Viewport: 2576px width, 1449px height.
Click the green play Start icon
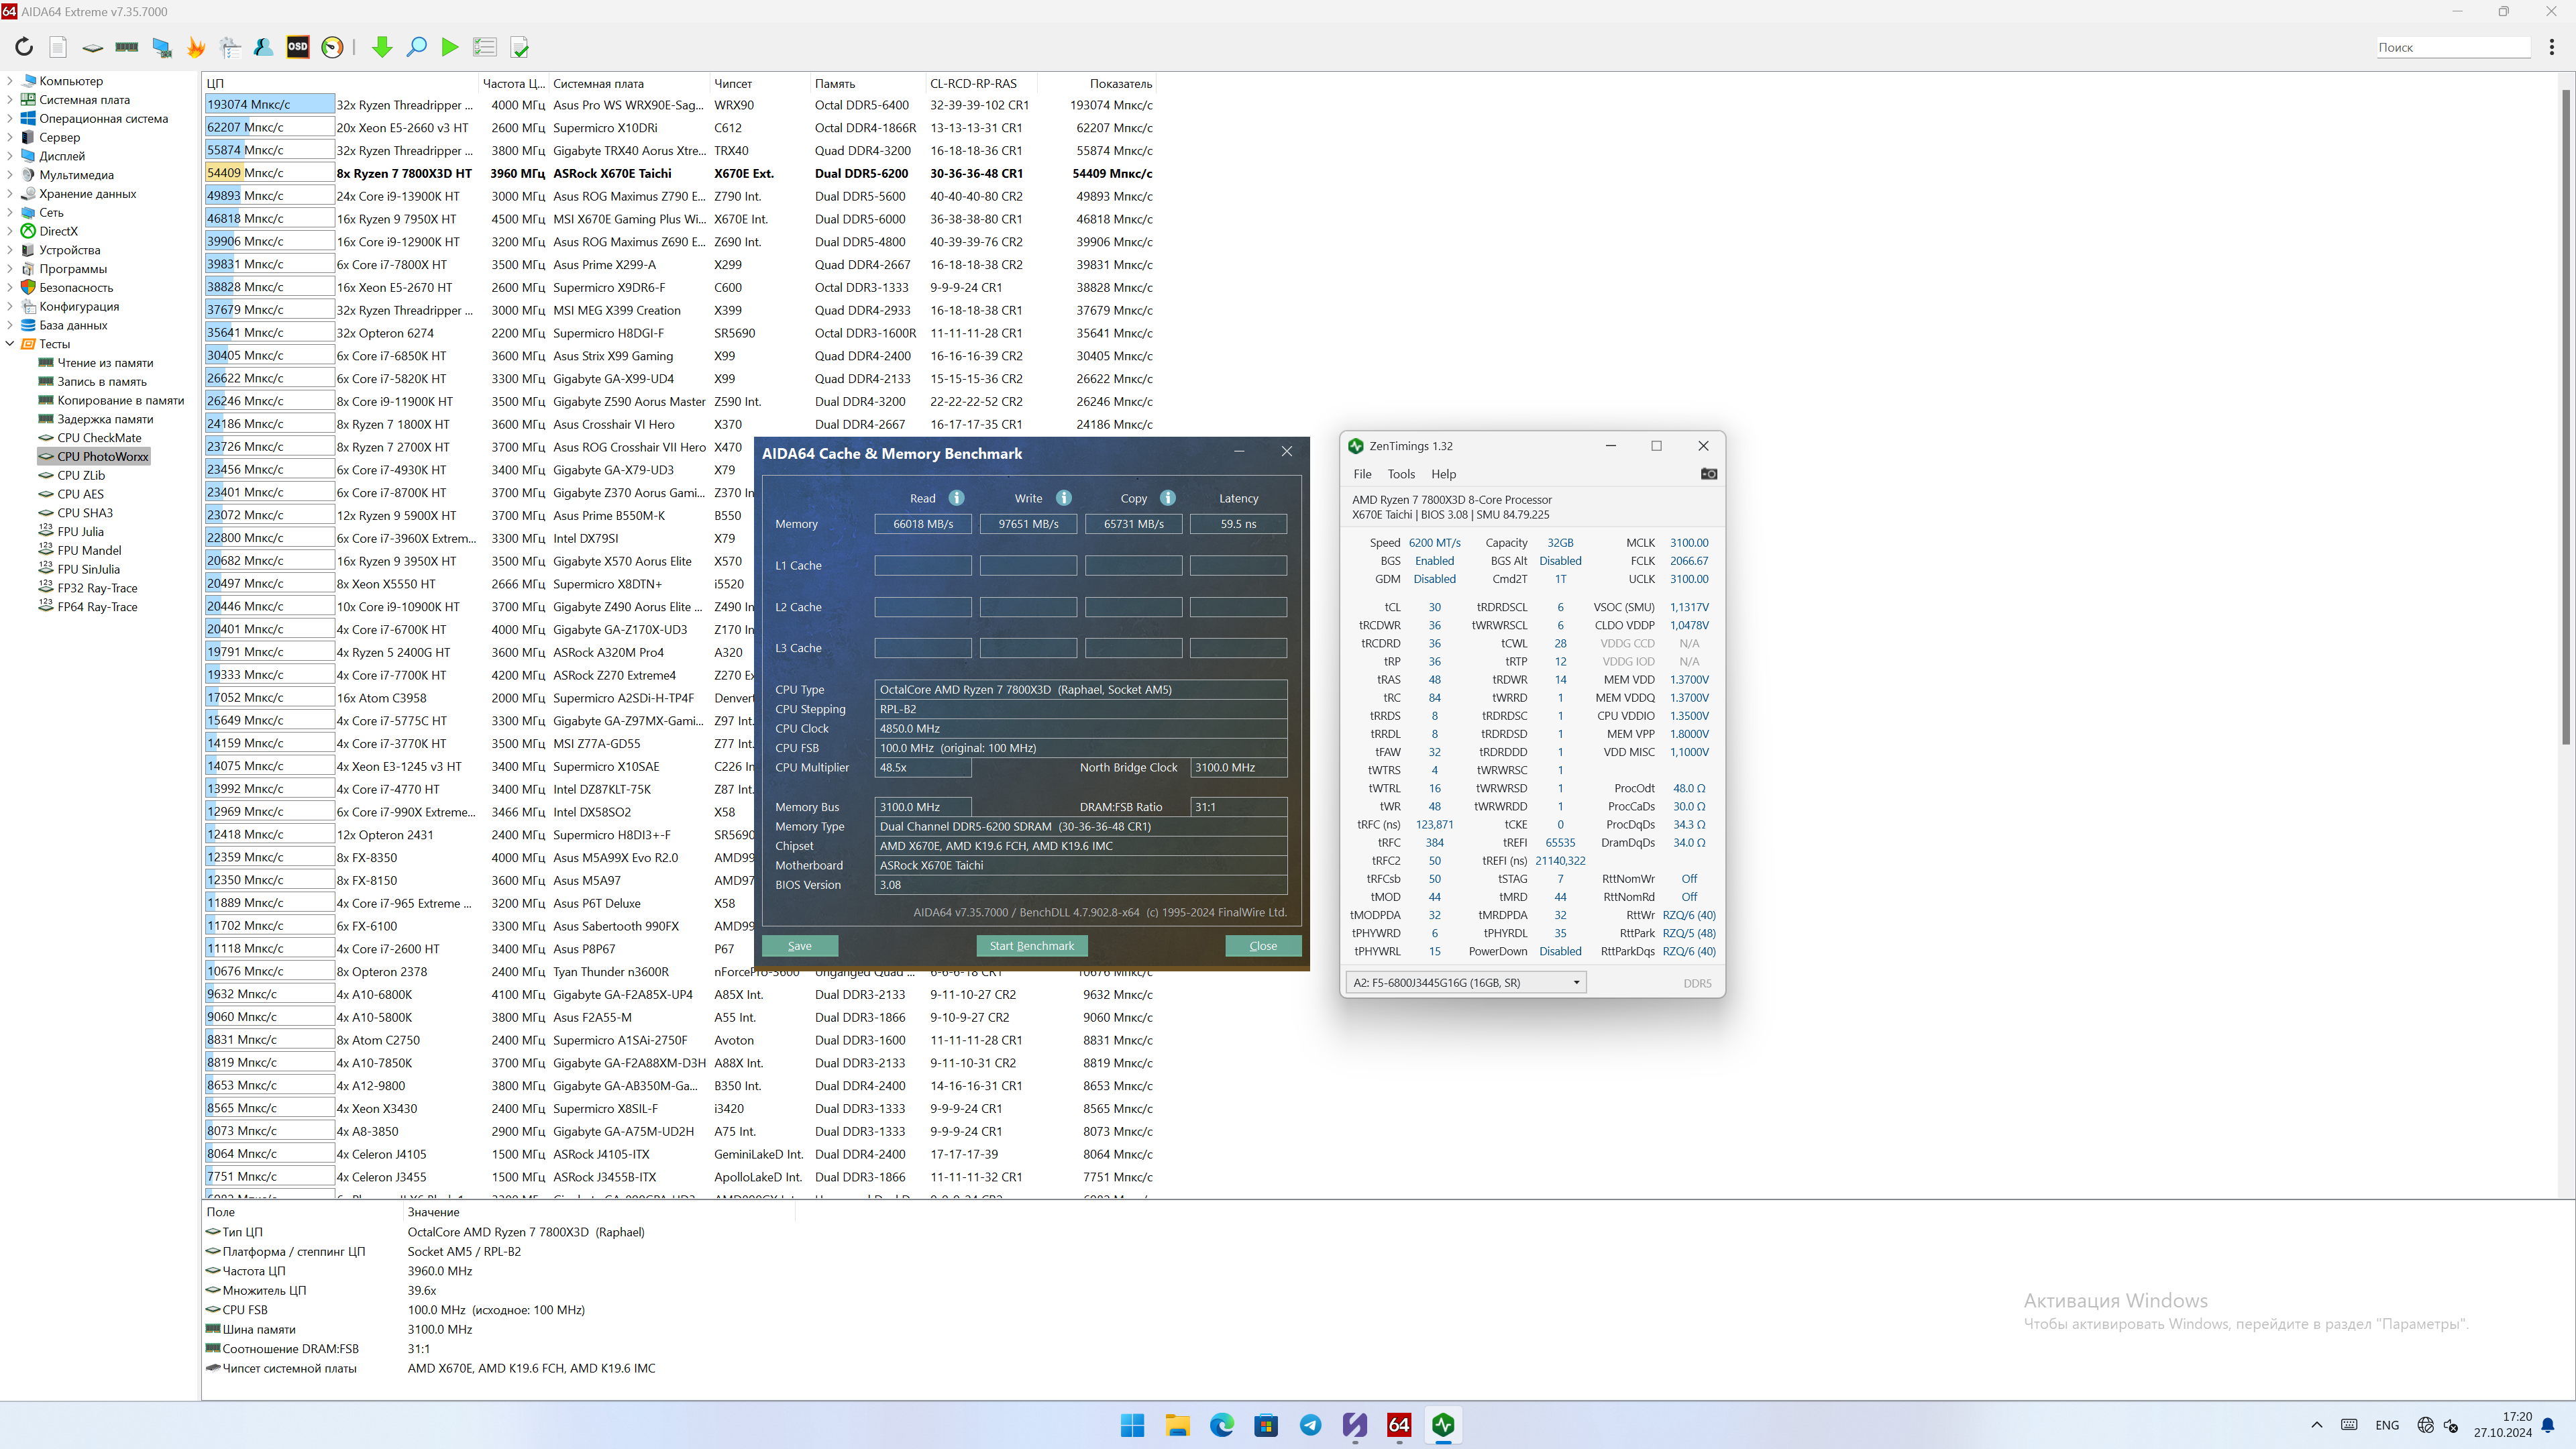(450, 47)
